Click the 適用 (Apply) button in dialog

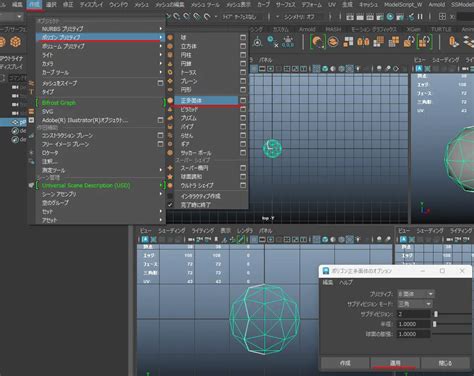tap(395, 363)
